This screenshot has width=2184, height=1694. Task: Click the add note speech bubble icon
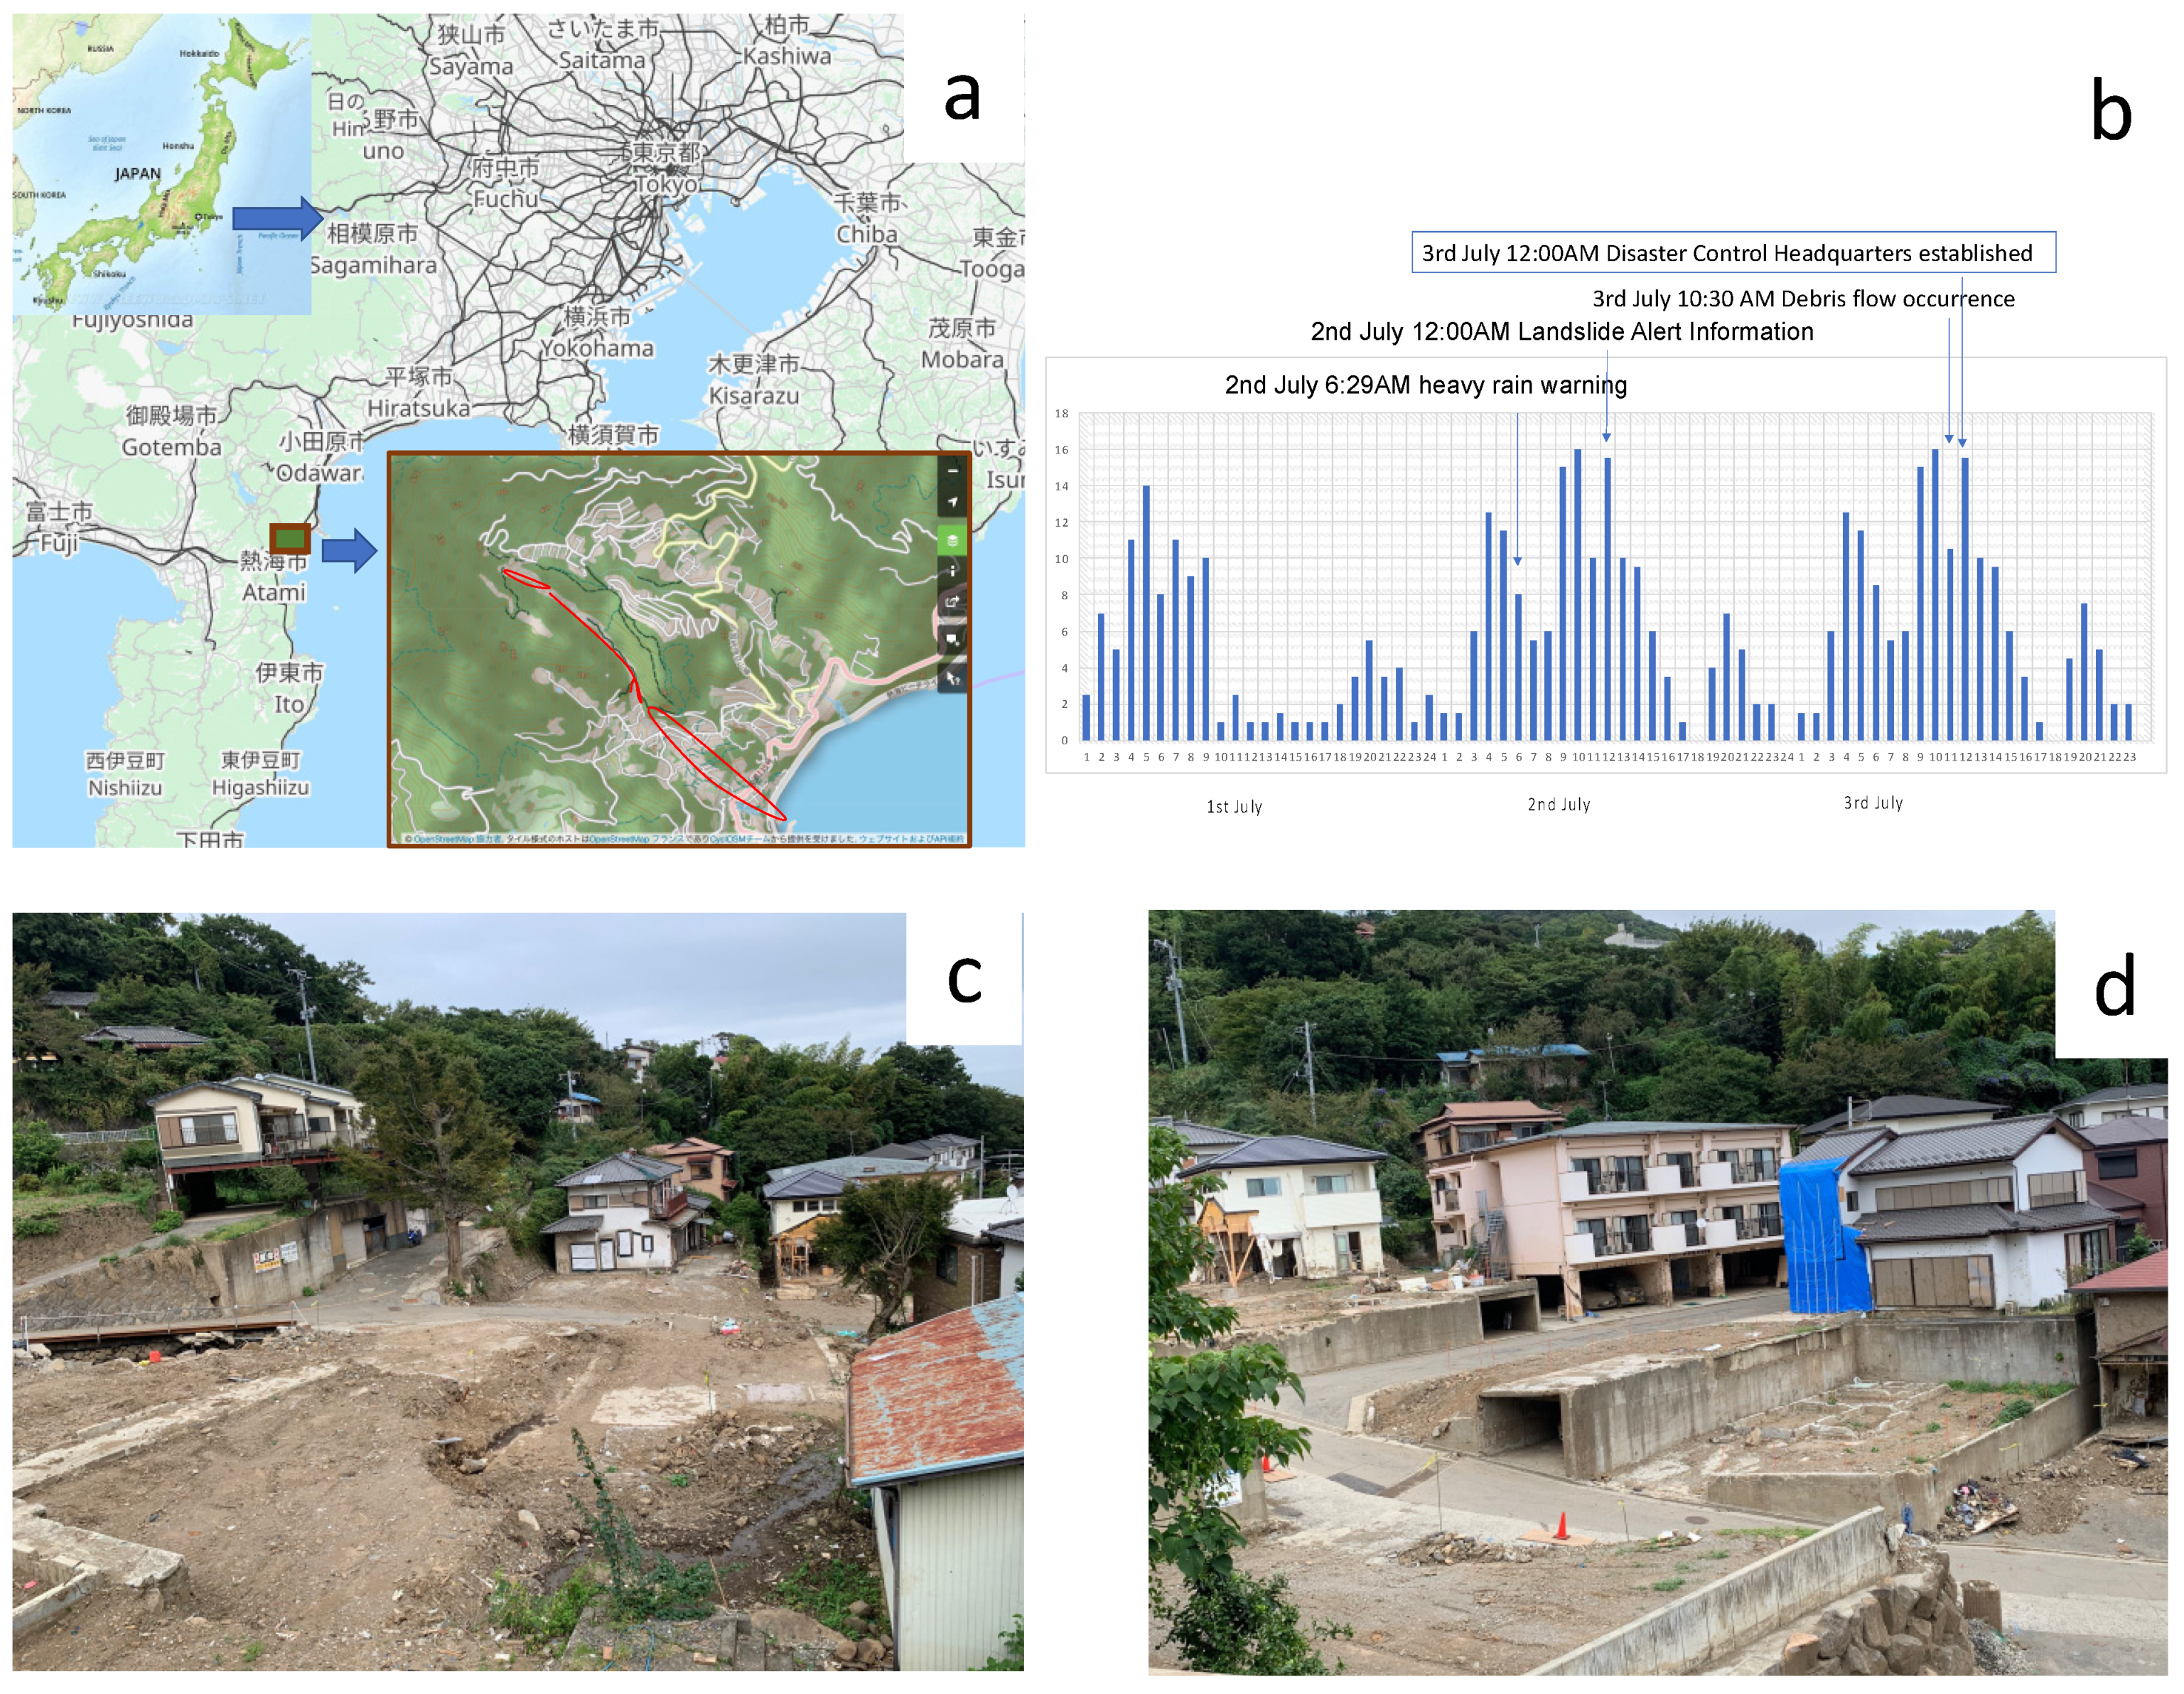(x=952, y=639)
